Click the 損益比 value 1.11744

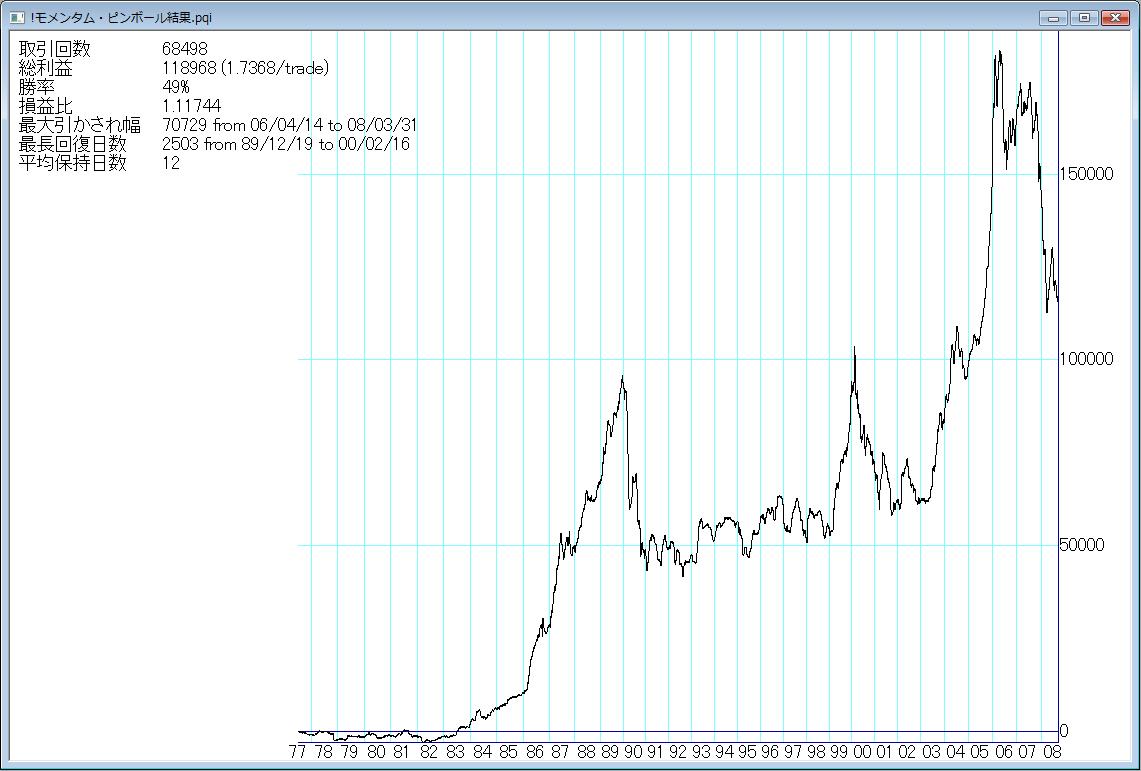[191, 106]
